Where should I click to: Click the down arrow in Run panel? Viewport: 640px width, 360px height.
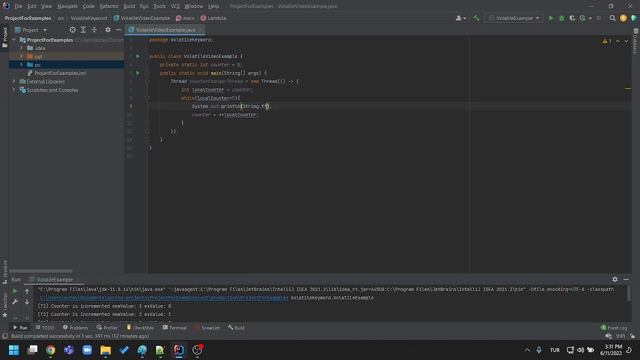point(27,302)
